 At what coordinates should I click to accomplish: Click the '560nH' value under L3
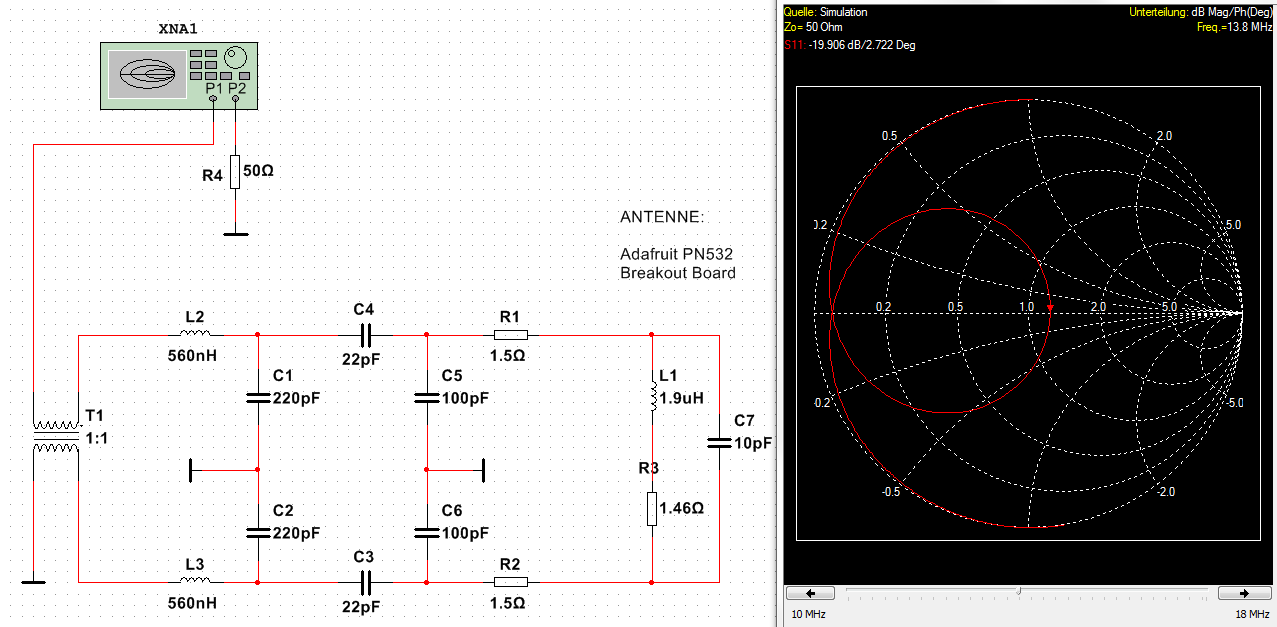tap(192, 603)
